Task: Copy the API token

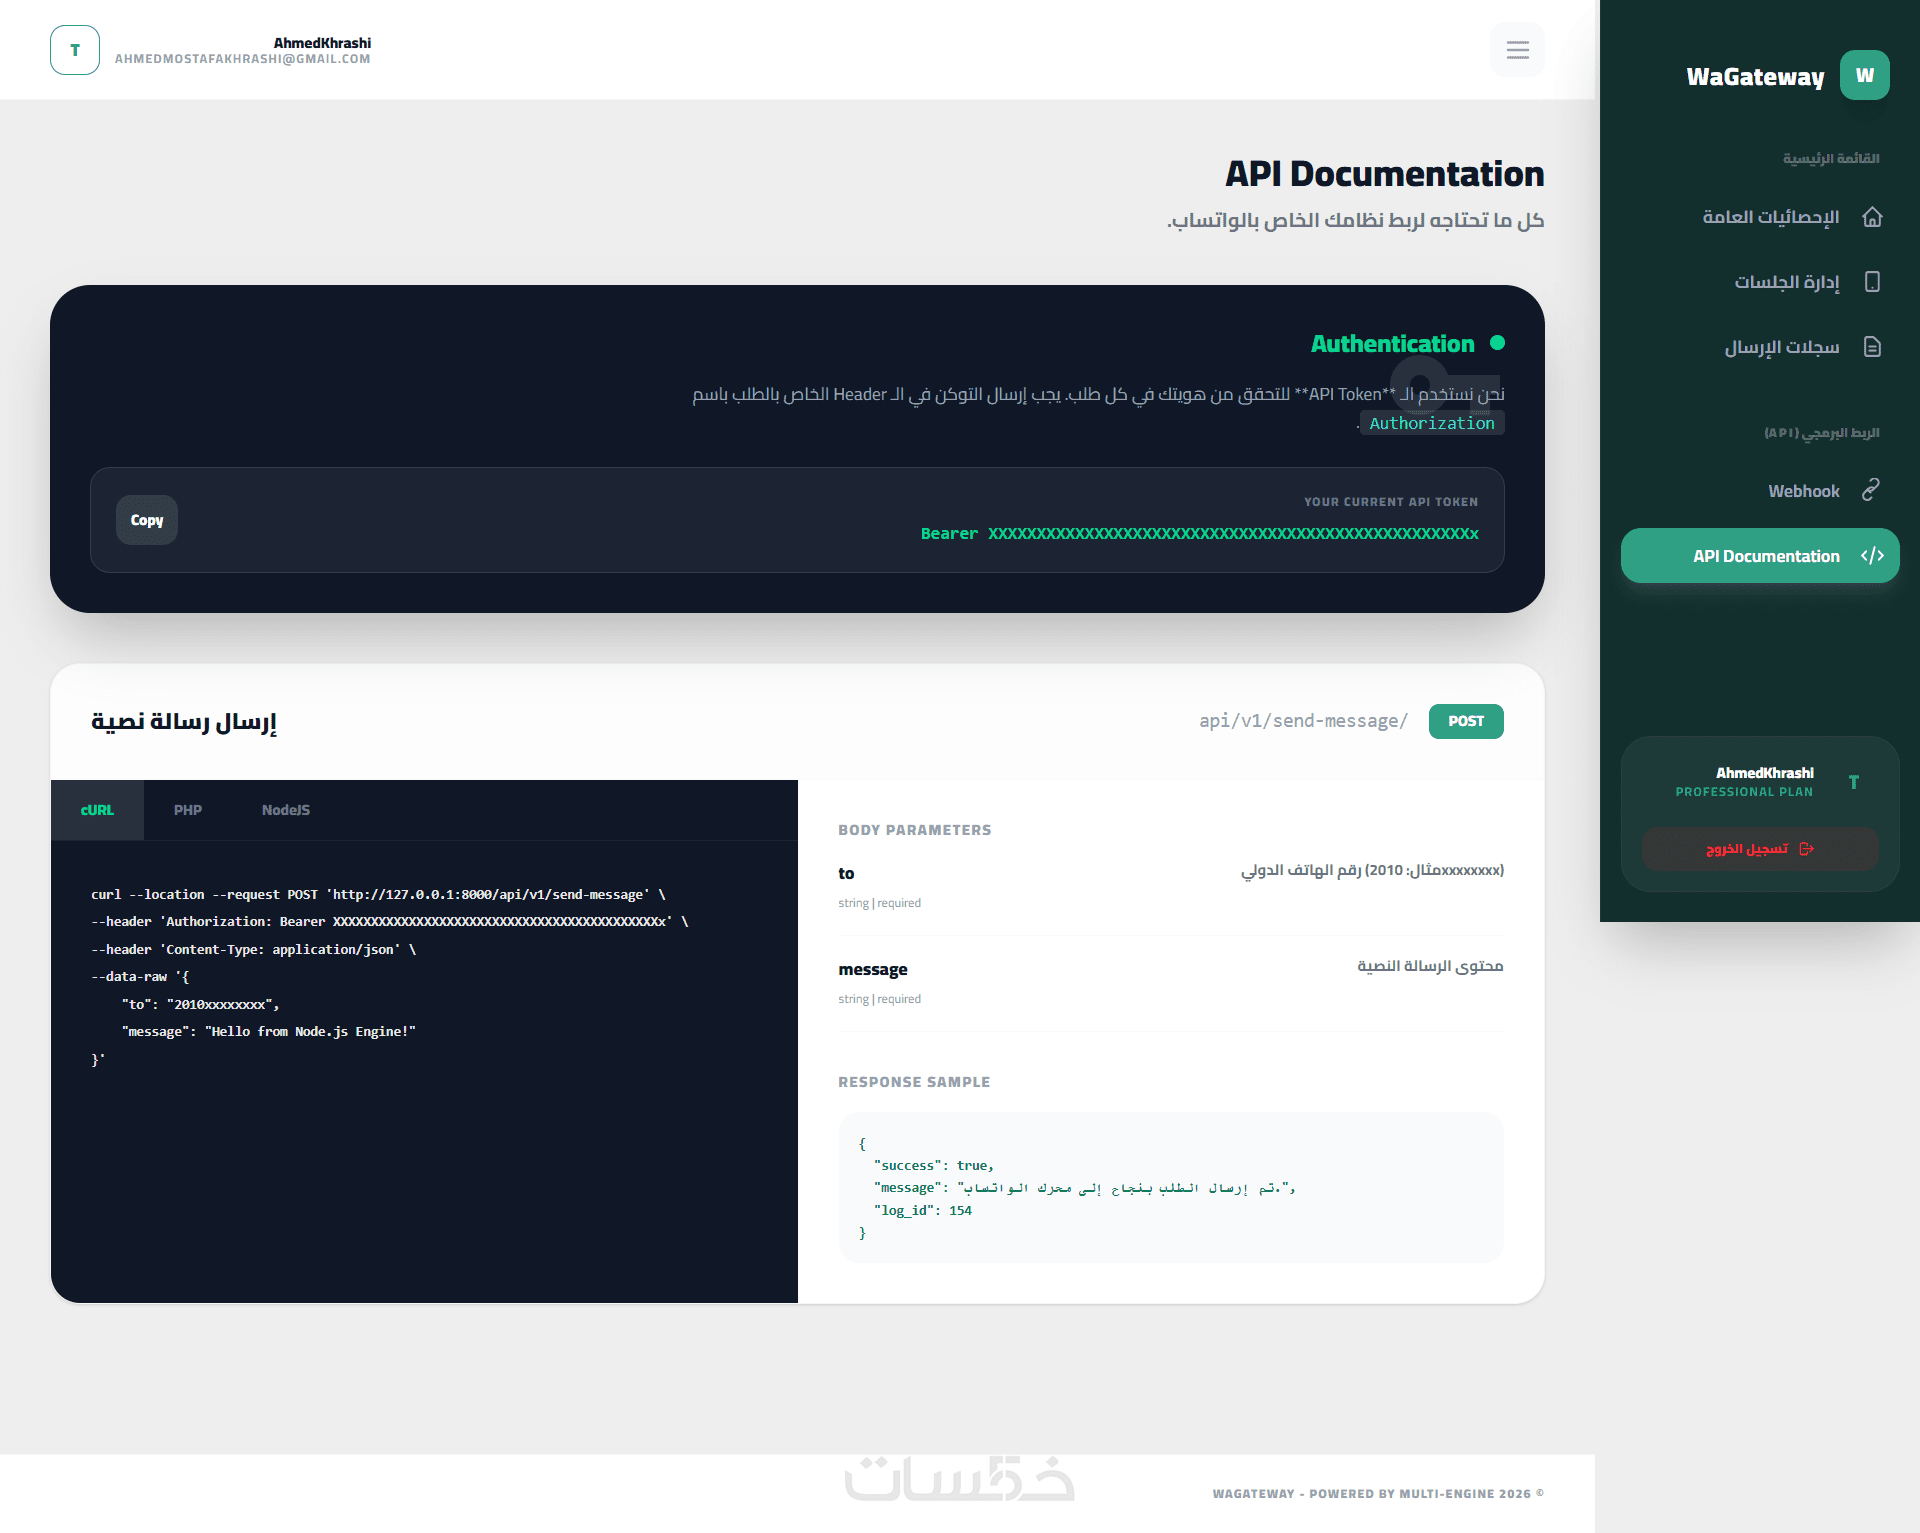Action: pos(147,520)
